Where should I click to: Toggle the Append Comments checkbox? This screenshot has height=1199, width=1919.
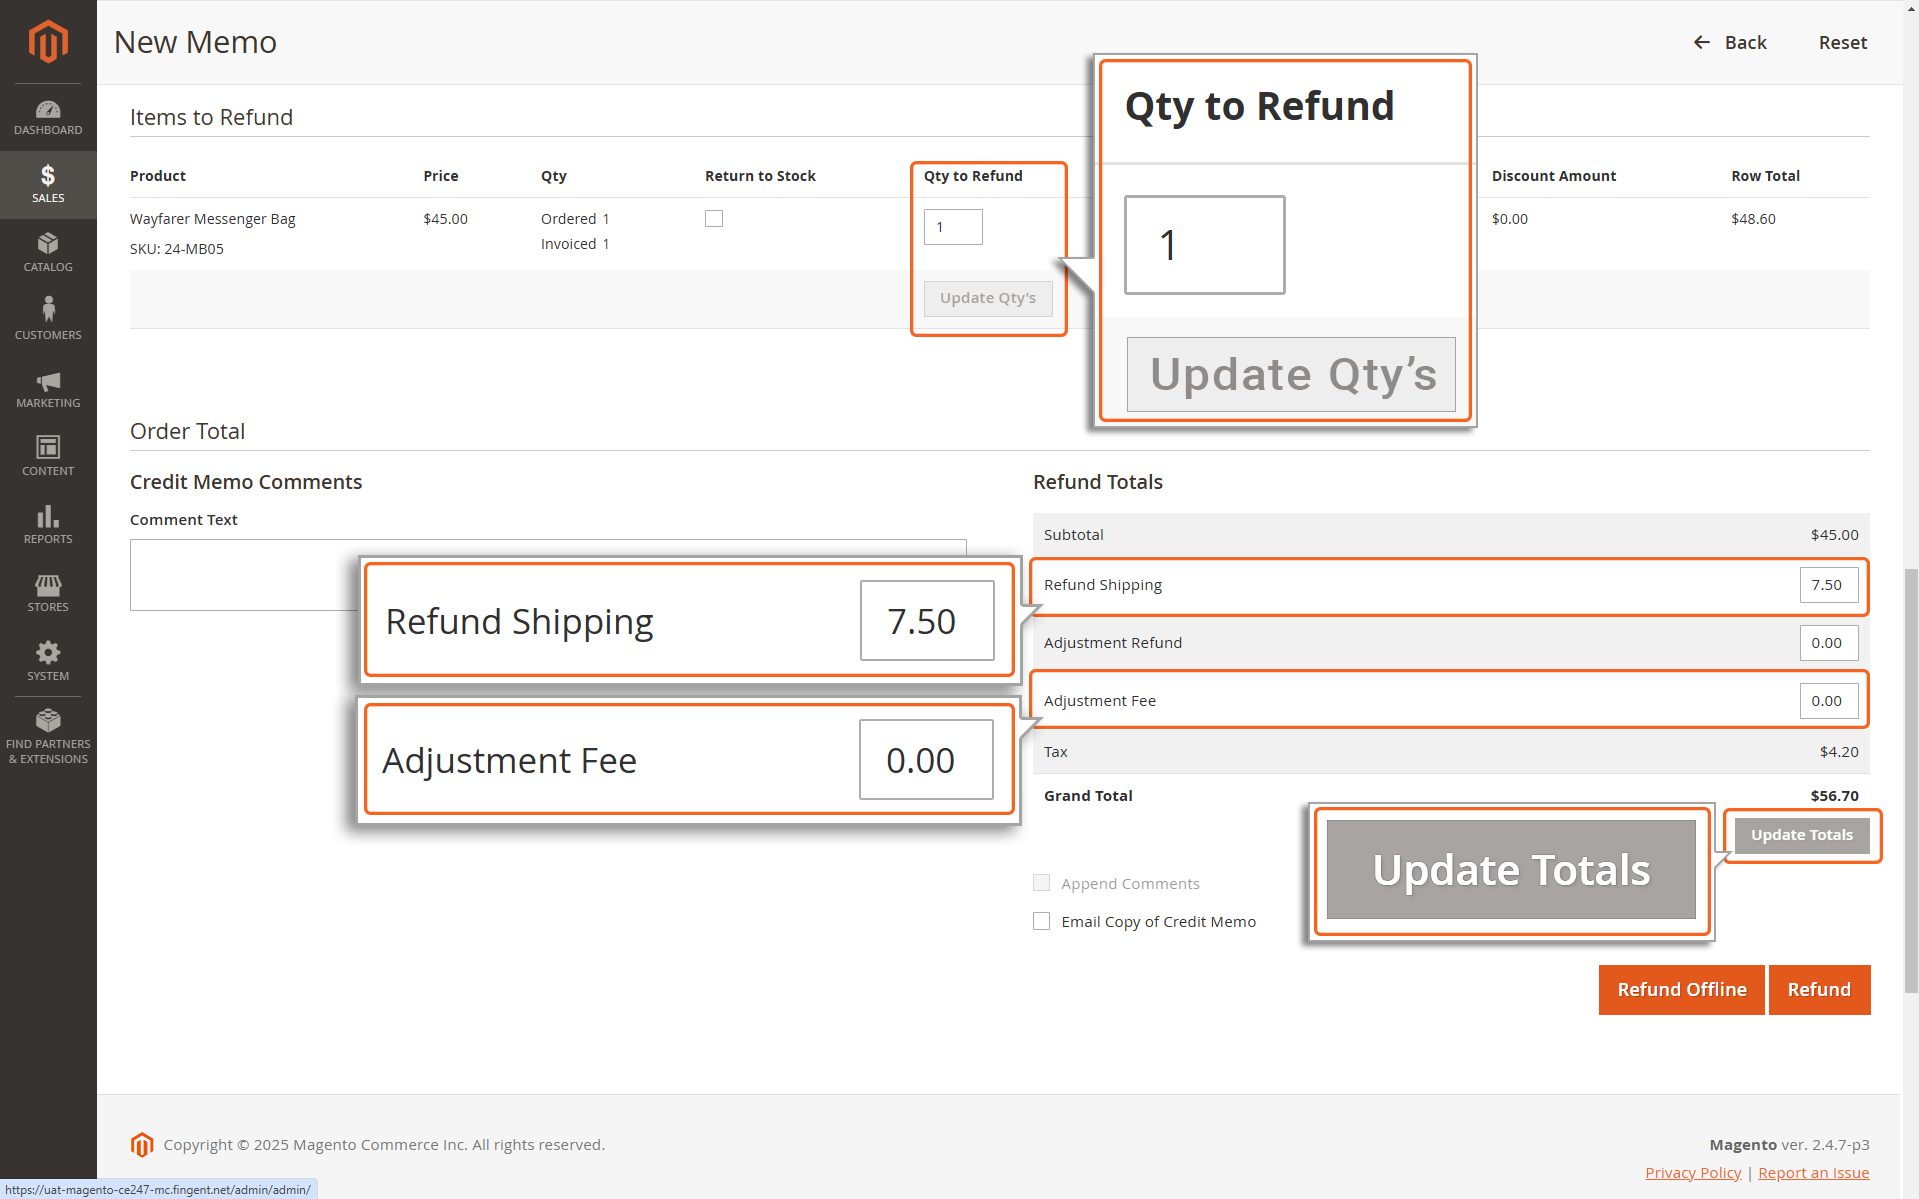1041,883
